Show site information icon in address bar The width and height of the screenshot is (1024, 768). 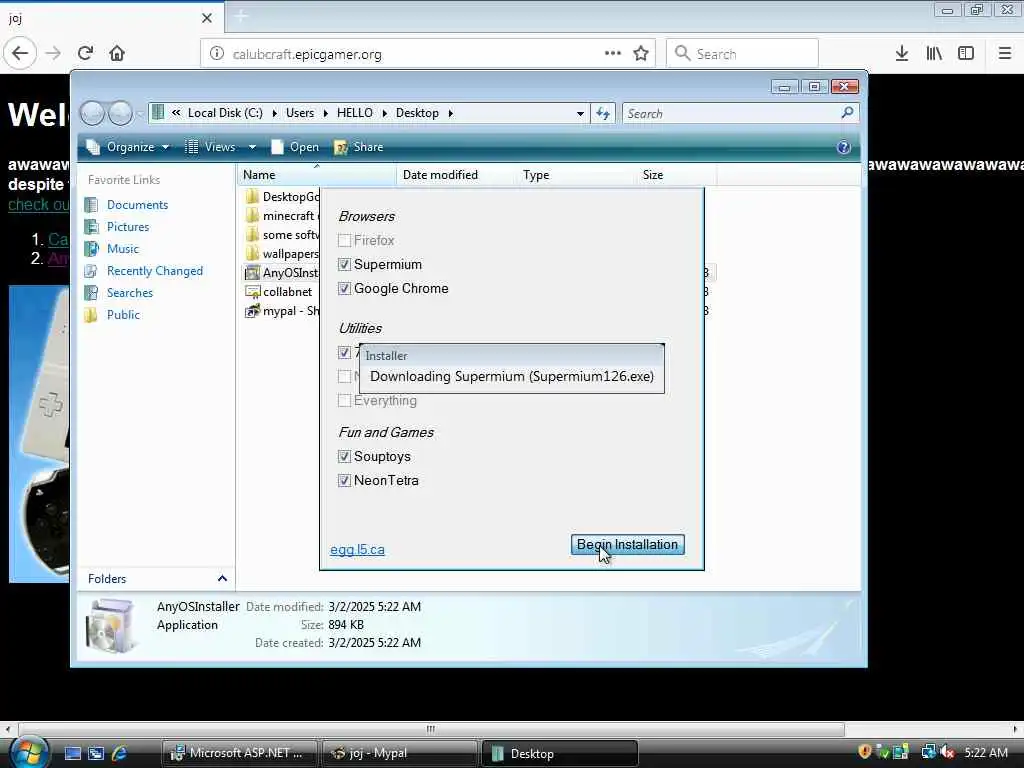click(x=217, y=54)
